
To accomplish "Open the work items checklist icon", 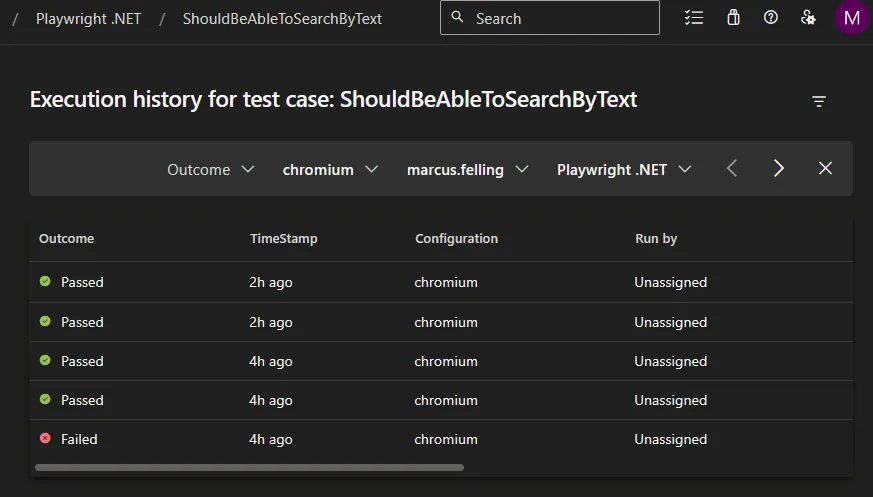I will coord(694,18).
